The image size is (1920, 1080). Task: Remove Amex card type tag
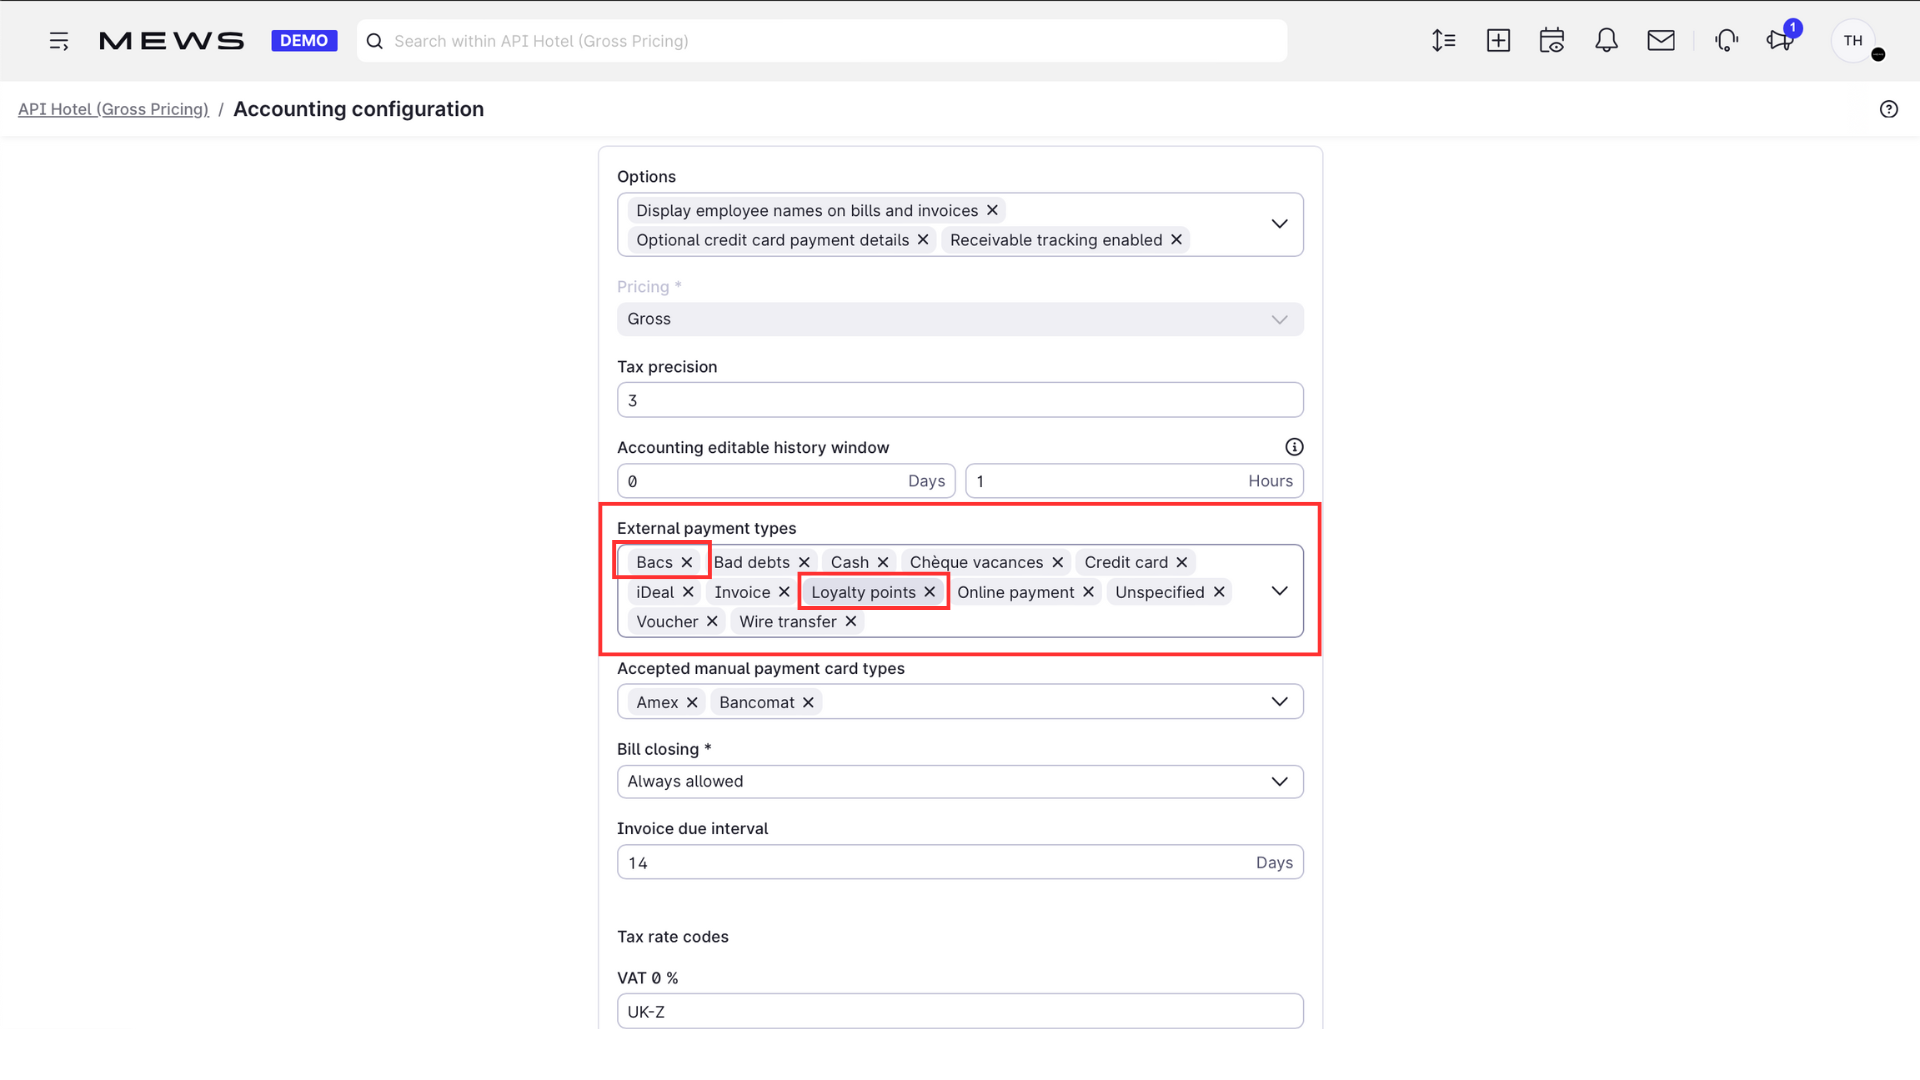pos(692,702)
